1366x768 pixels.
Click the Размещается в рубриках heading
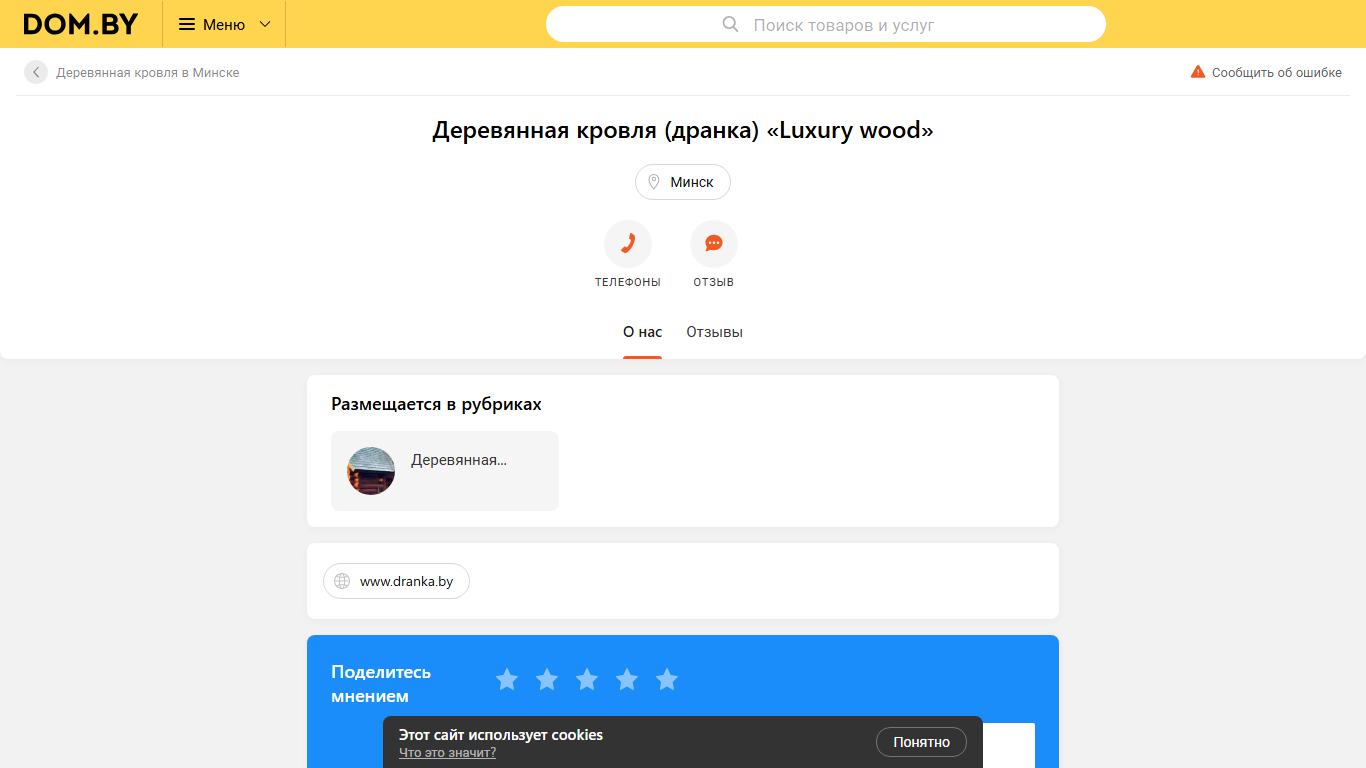[436, 404]
